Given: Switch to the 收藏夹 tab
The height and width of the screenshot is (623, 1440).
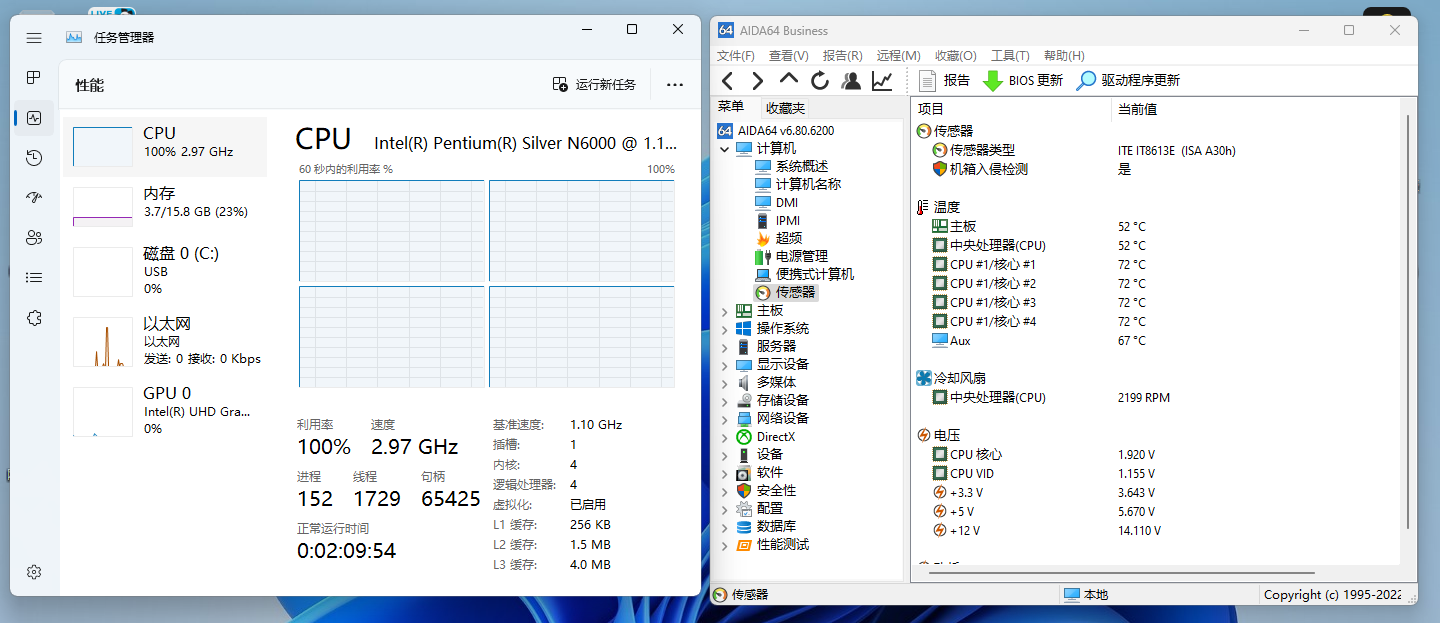Looking at the screenshot, I should 785,108.
